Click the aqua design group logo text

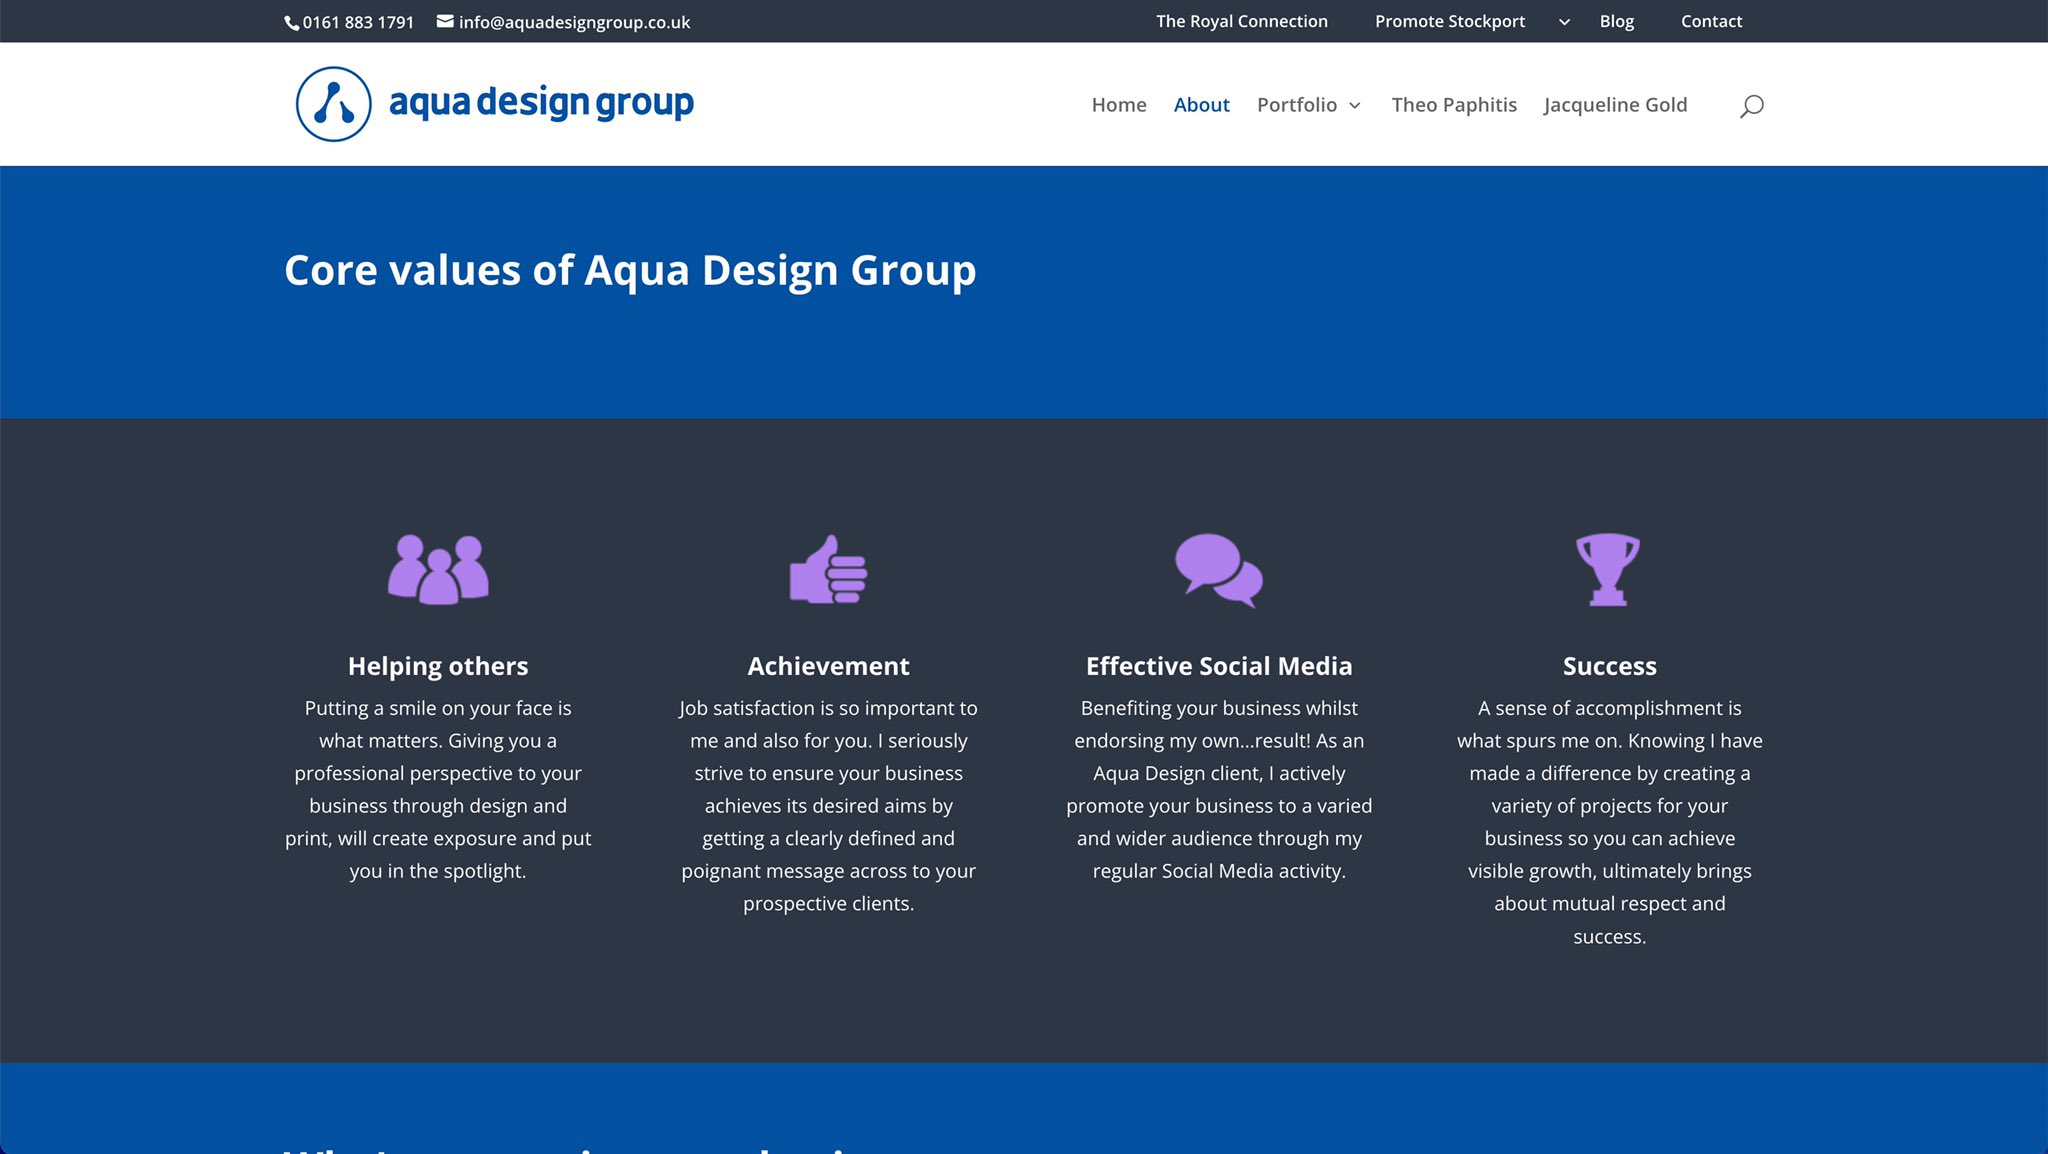tap(541, 103)
